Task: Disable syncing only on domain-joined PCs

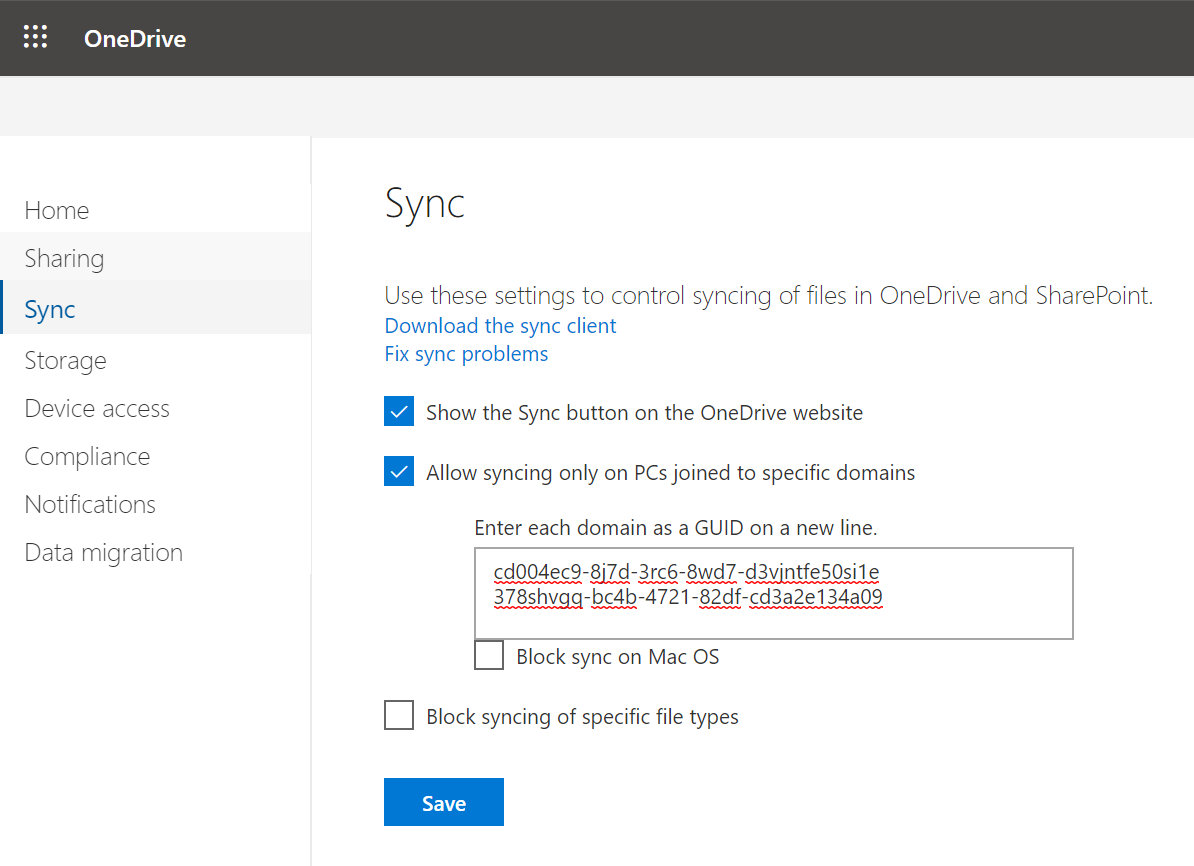Action: click(x=399, y=472)
